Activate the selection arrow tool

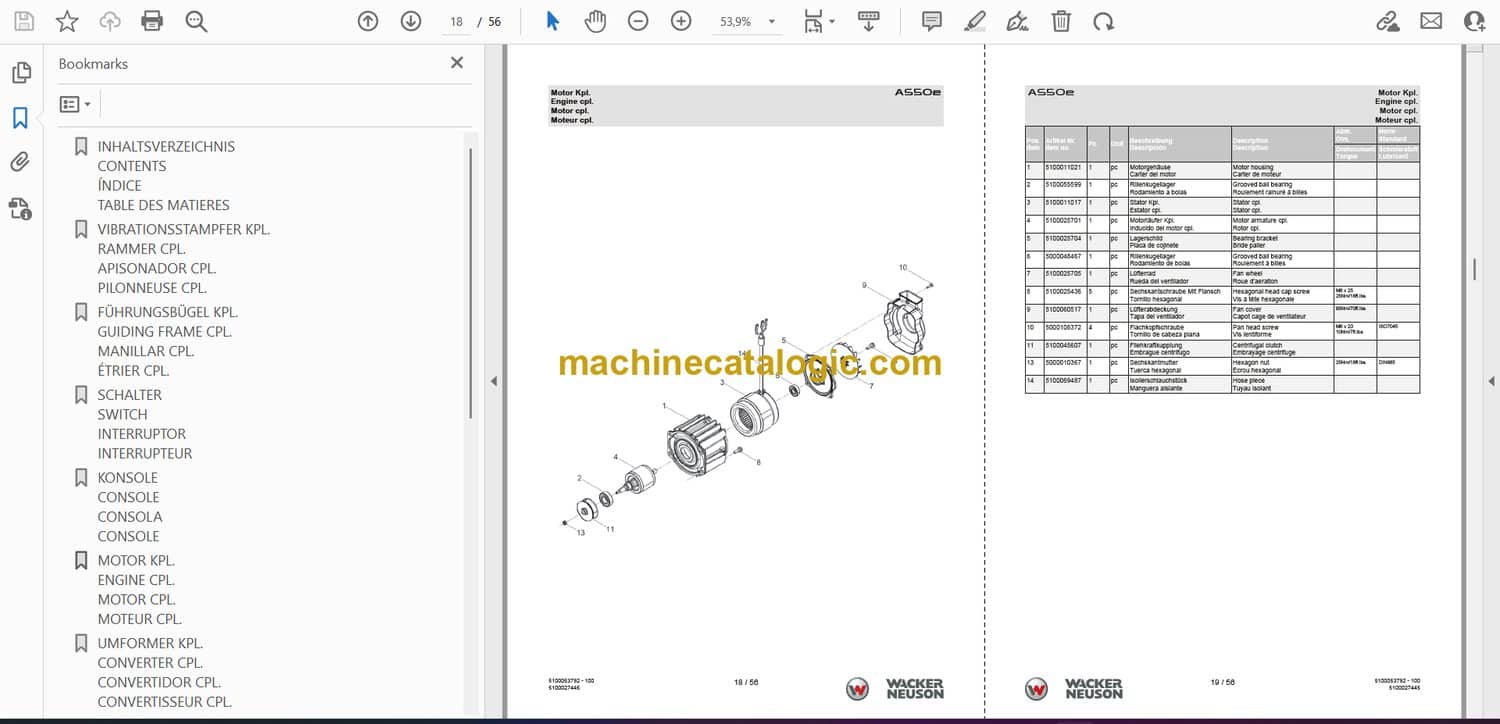(553, 21)
